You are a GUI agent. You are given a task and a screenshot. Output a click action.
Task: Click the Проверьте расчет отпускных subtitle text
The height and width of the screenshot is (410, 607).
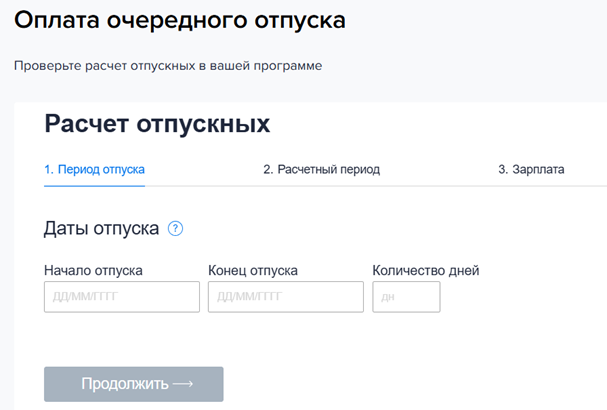pos(168,67)
